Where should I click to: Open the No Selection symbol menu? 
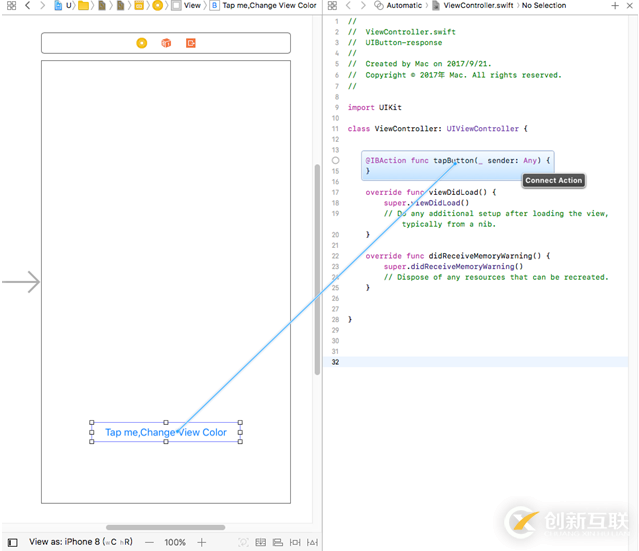[544, 5]
